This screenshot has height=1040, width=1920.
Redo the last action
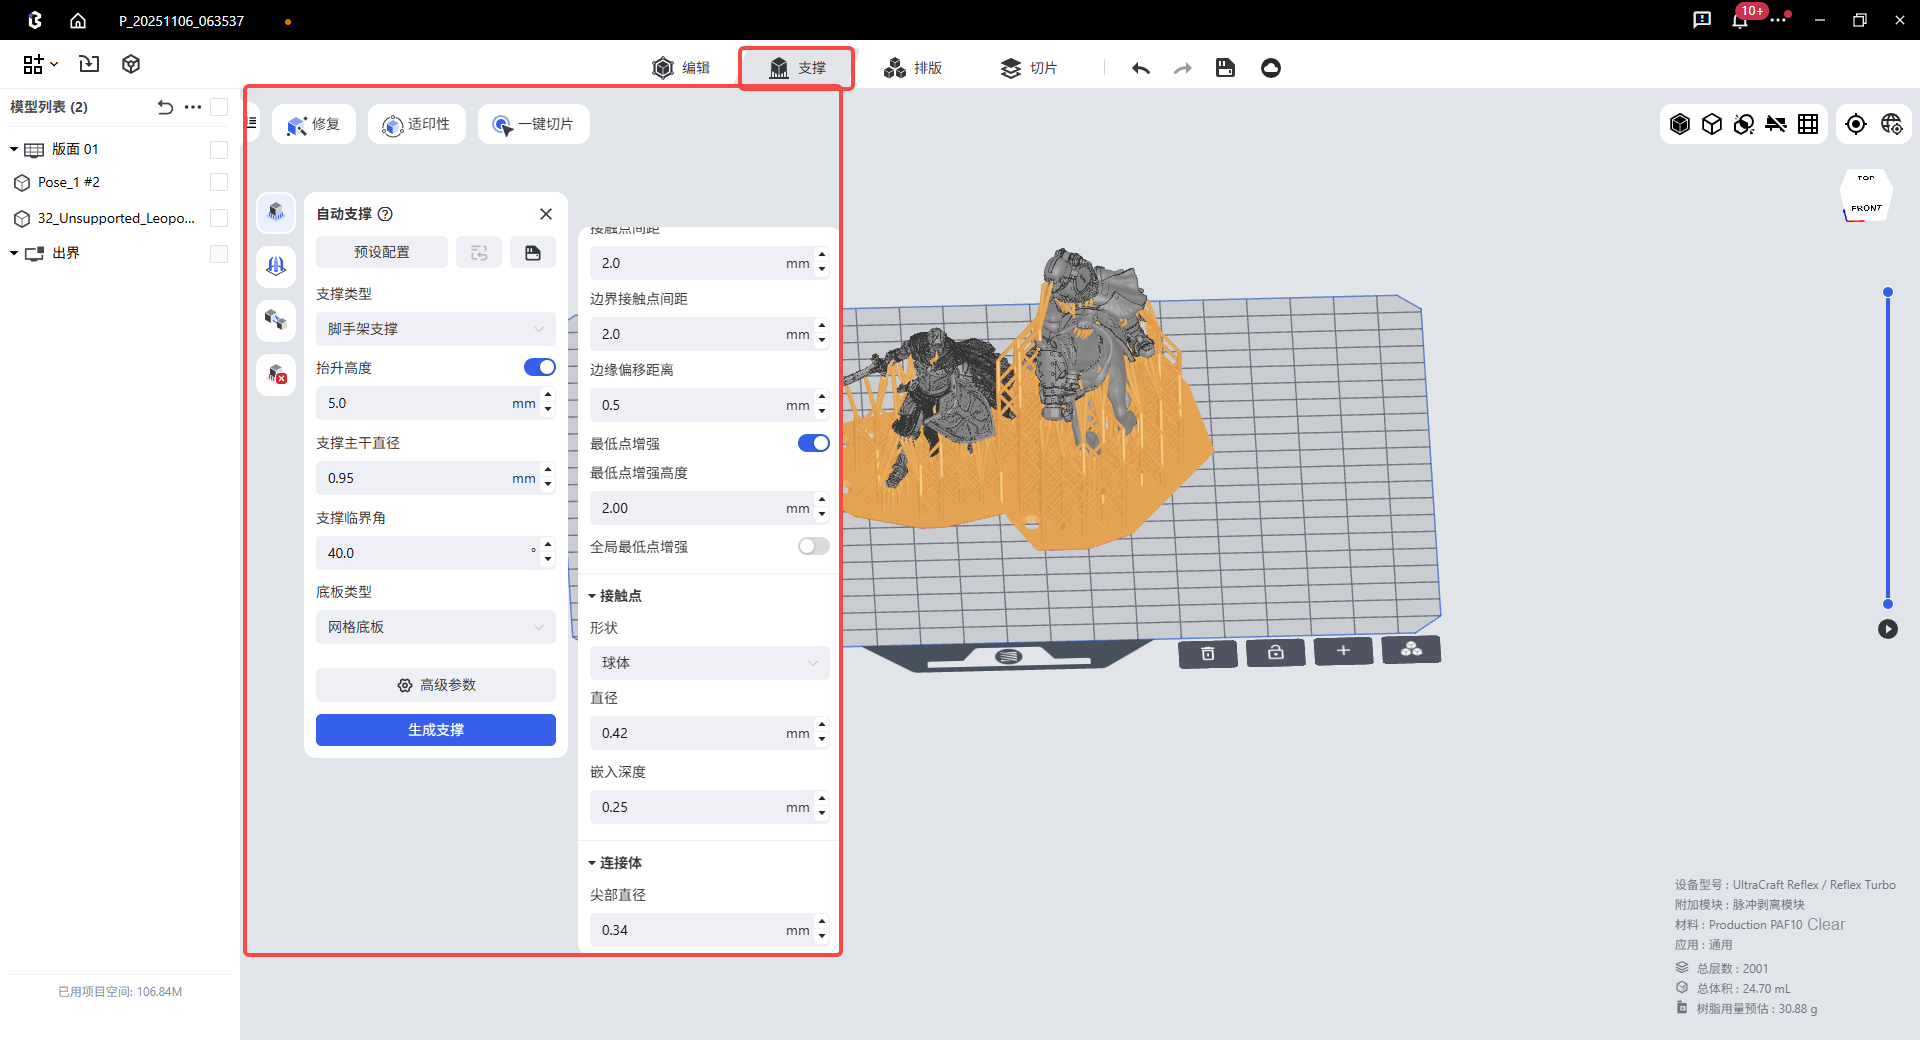1183,68
